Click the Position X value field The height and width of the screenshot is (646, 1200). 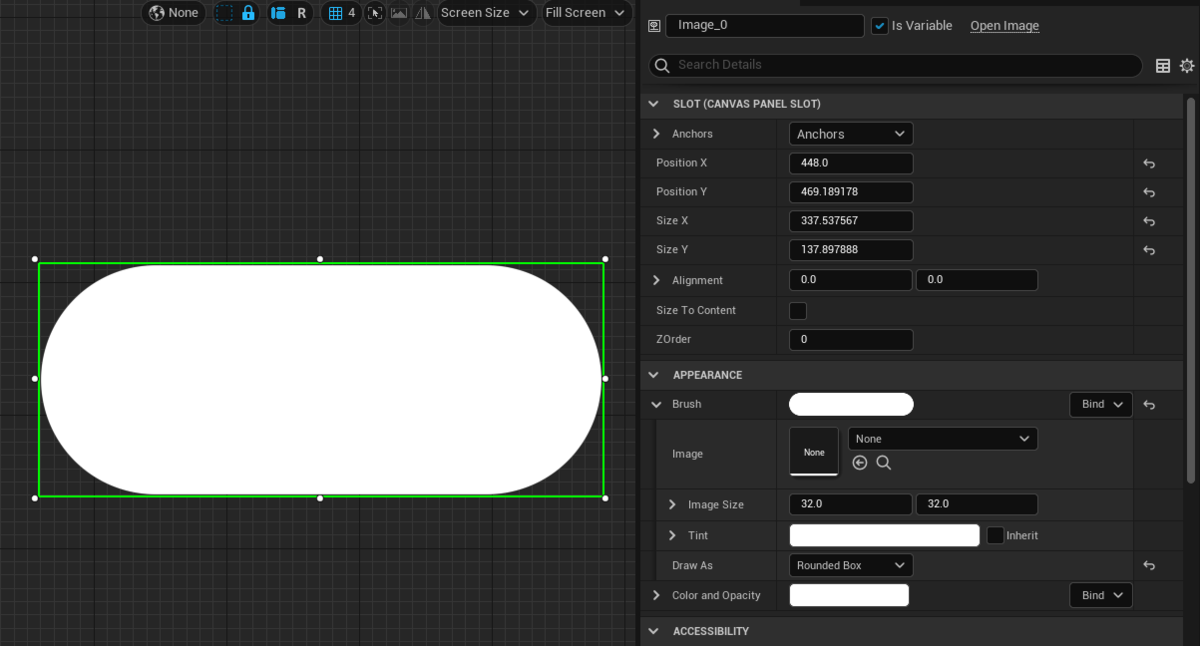[x=851, y=163]
